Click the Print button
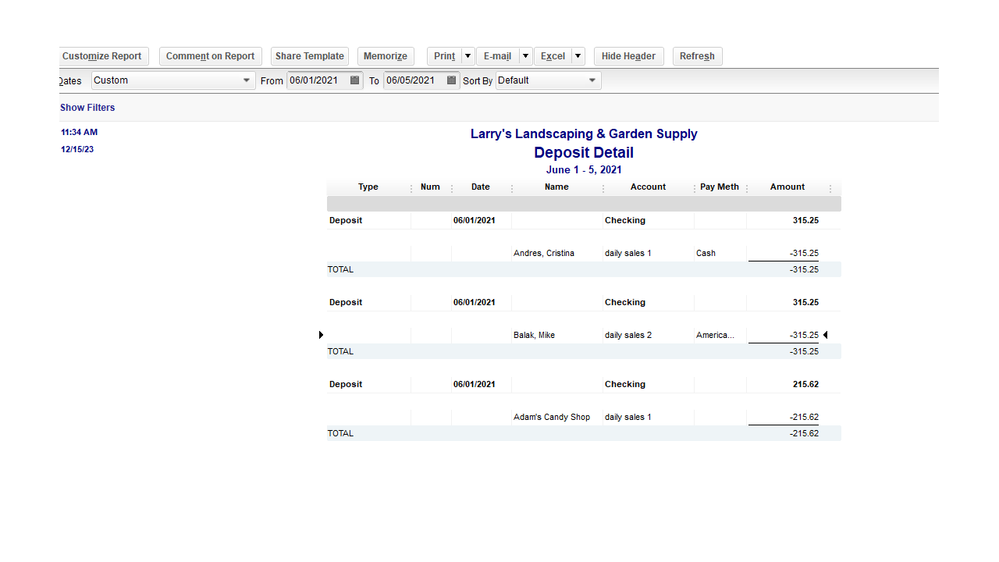The image size is (999, 562). [444, 56]
